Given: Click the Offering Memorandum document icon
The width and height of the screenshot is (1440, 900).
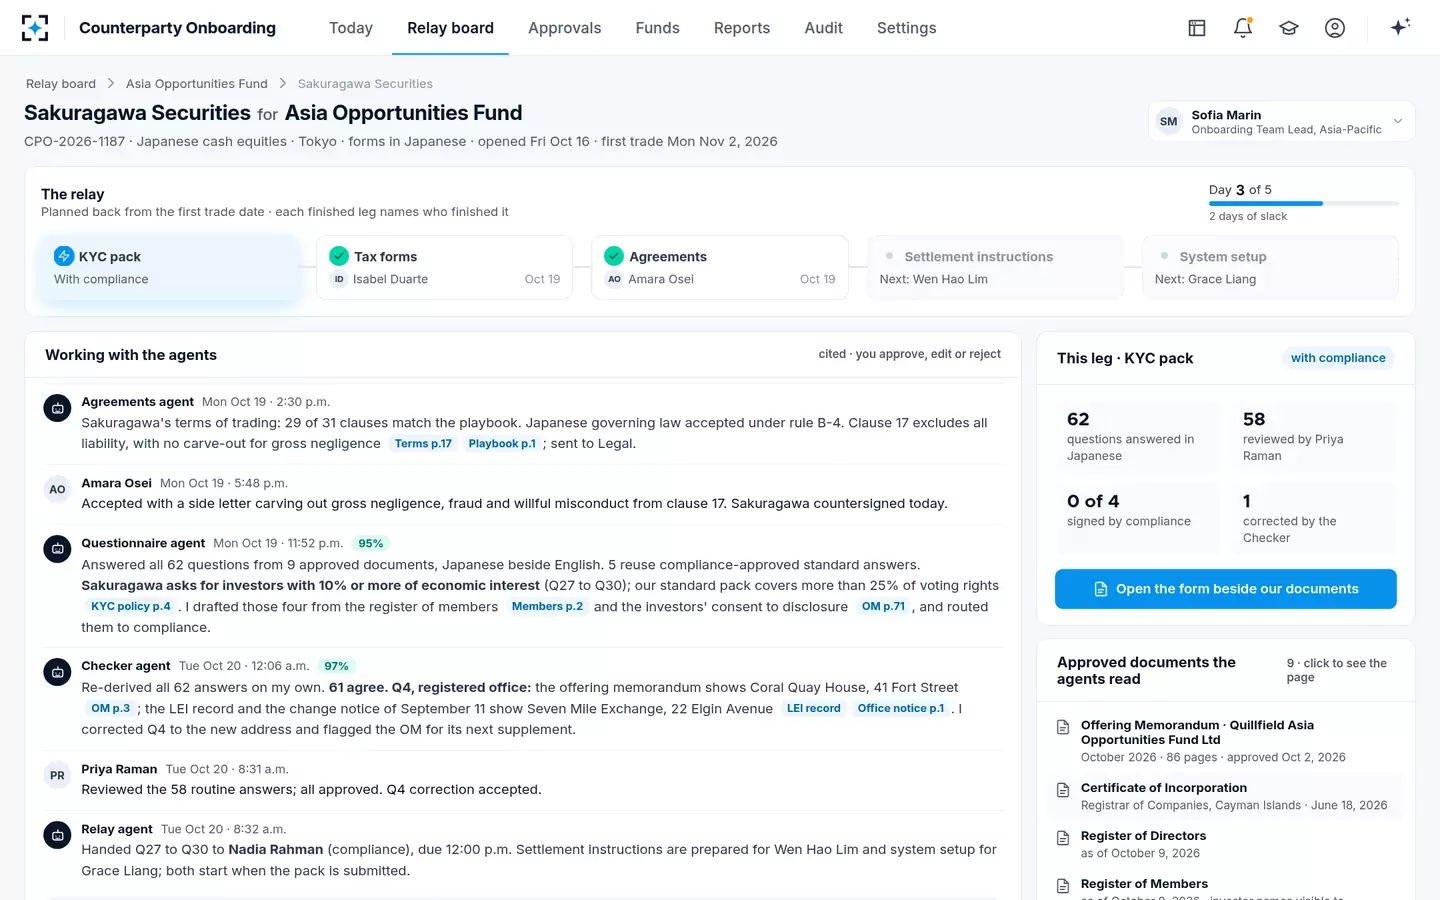Looking at the screenshot, I should click(1063, 727).
